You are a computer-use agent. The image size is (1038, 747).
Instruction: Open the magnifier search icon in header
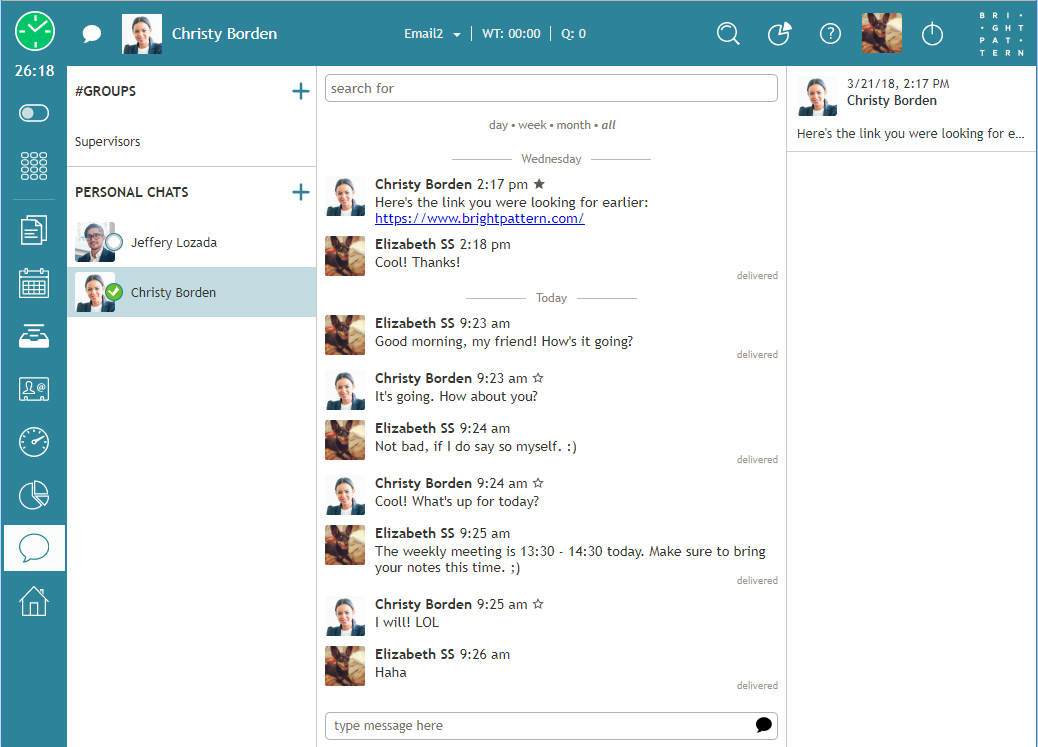728,33
